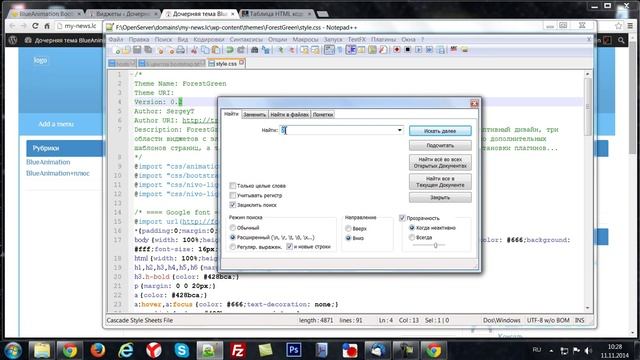Enable 'Только целые слова' checkbox
Screen dimensions: 640x360
tap(233, 186)
